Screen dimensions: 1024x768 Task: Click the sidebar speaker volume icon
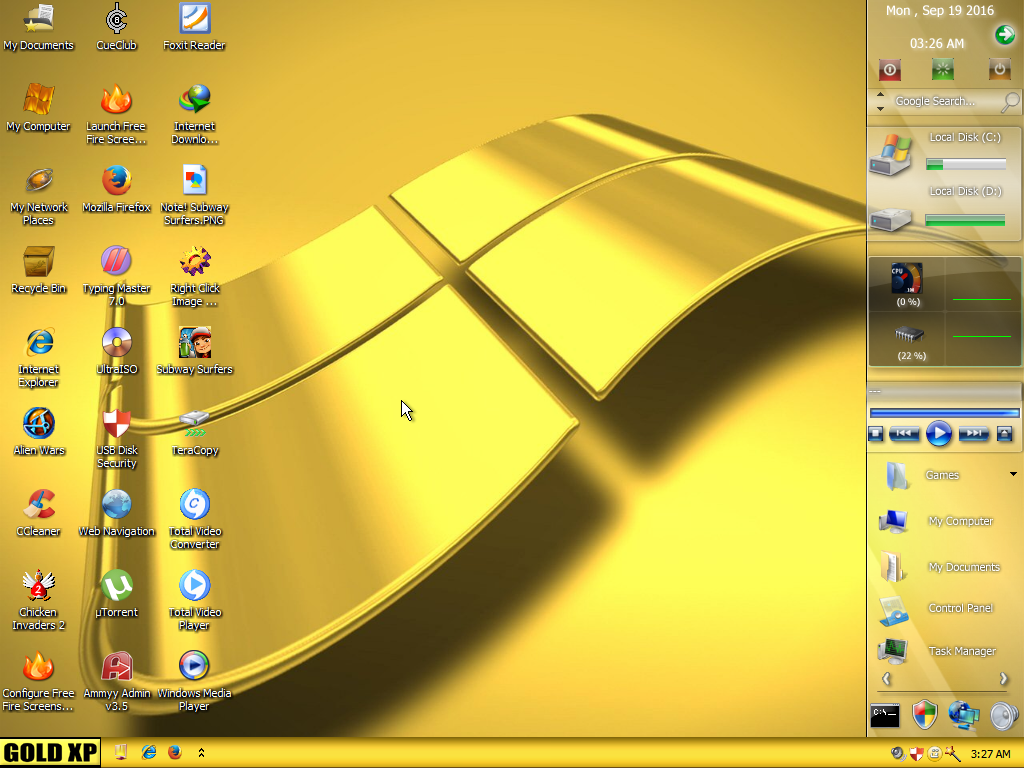(x=1003, y=715)
